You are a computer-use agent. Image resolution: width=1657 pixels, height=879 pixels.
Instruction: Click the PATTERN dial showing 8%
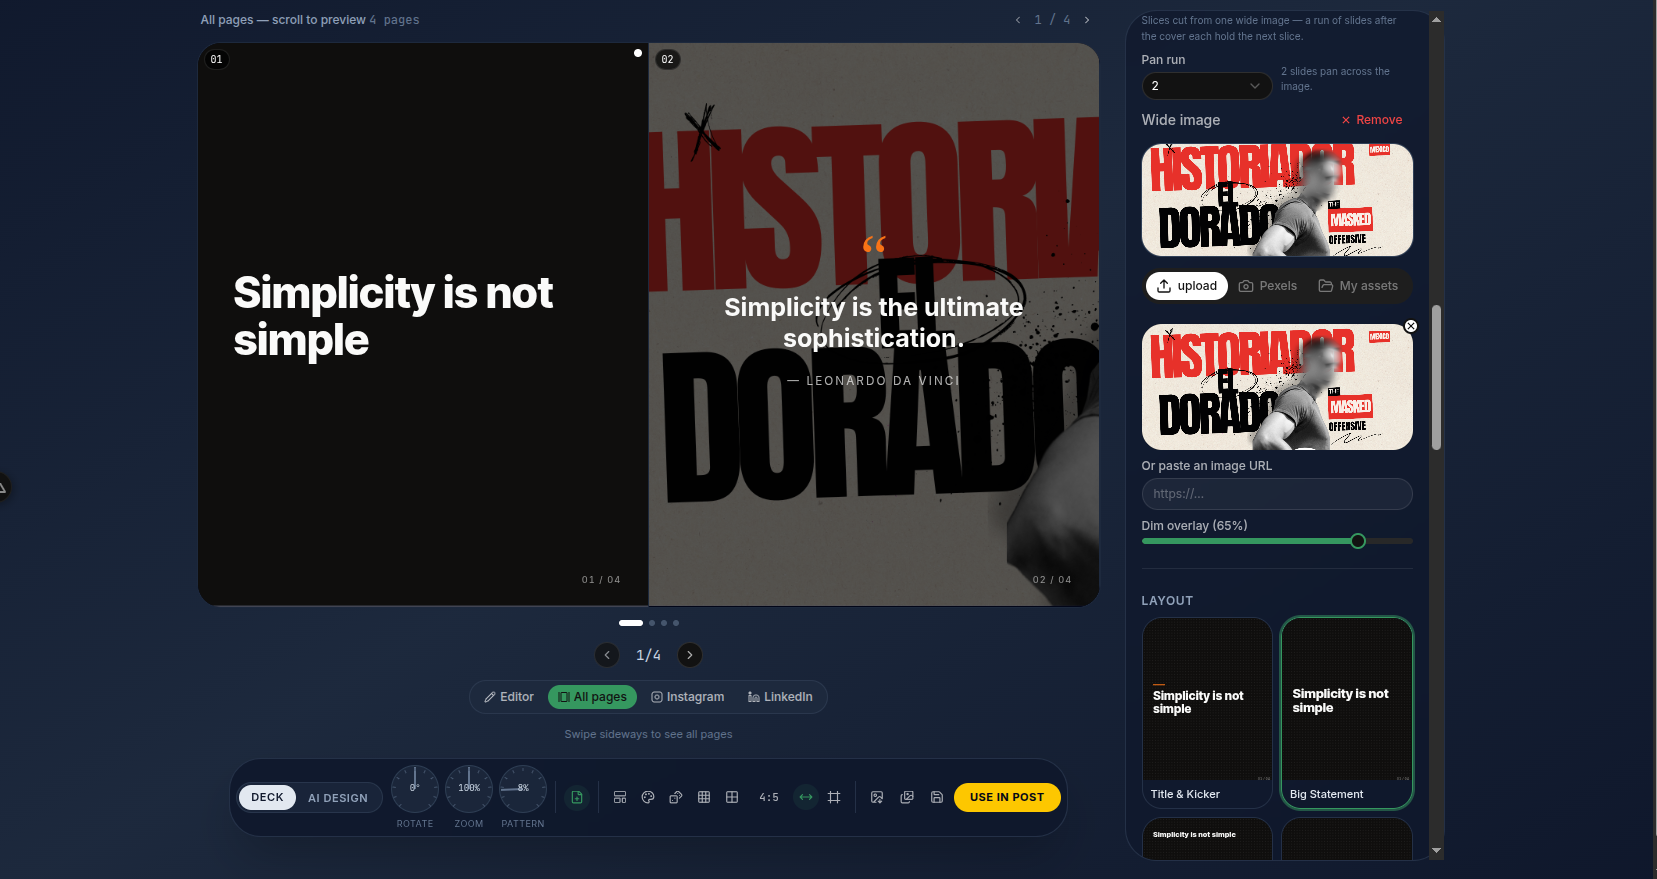tap(523, 789)
